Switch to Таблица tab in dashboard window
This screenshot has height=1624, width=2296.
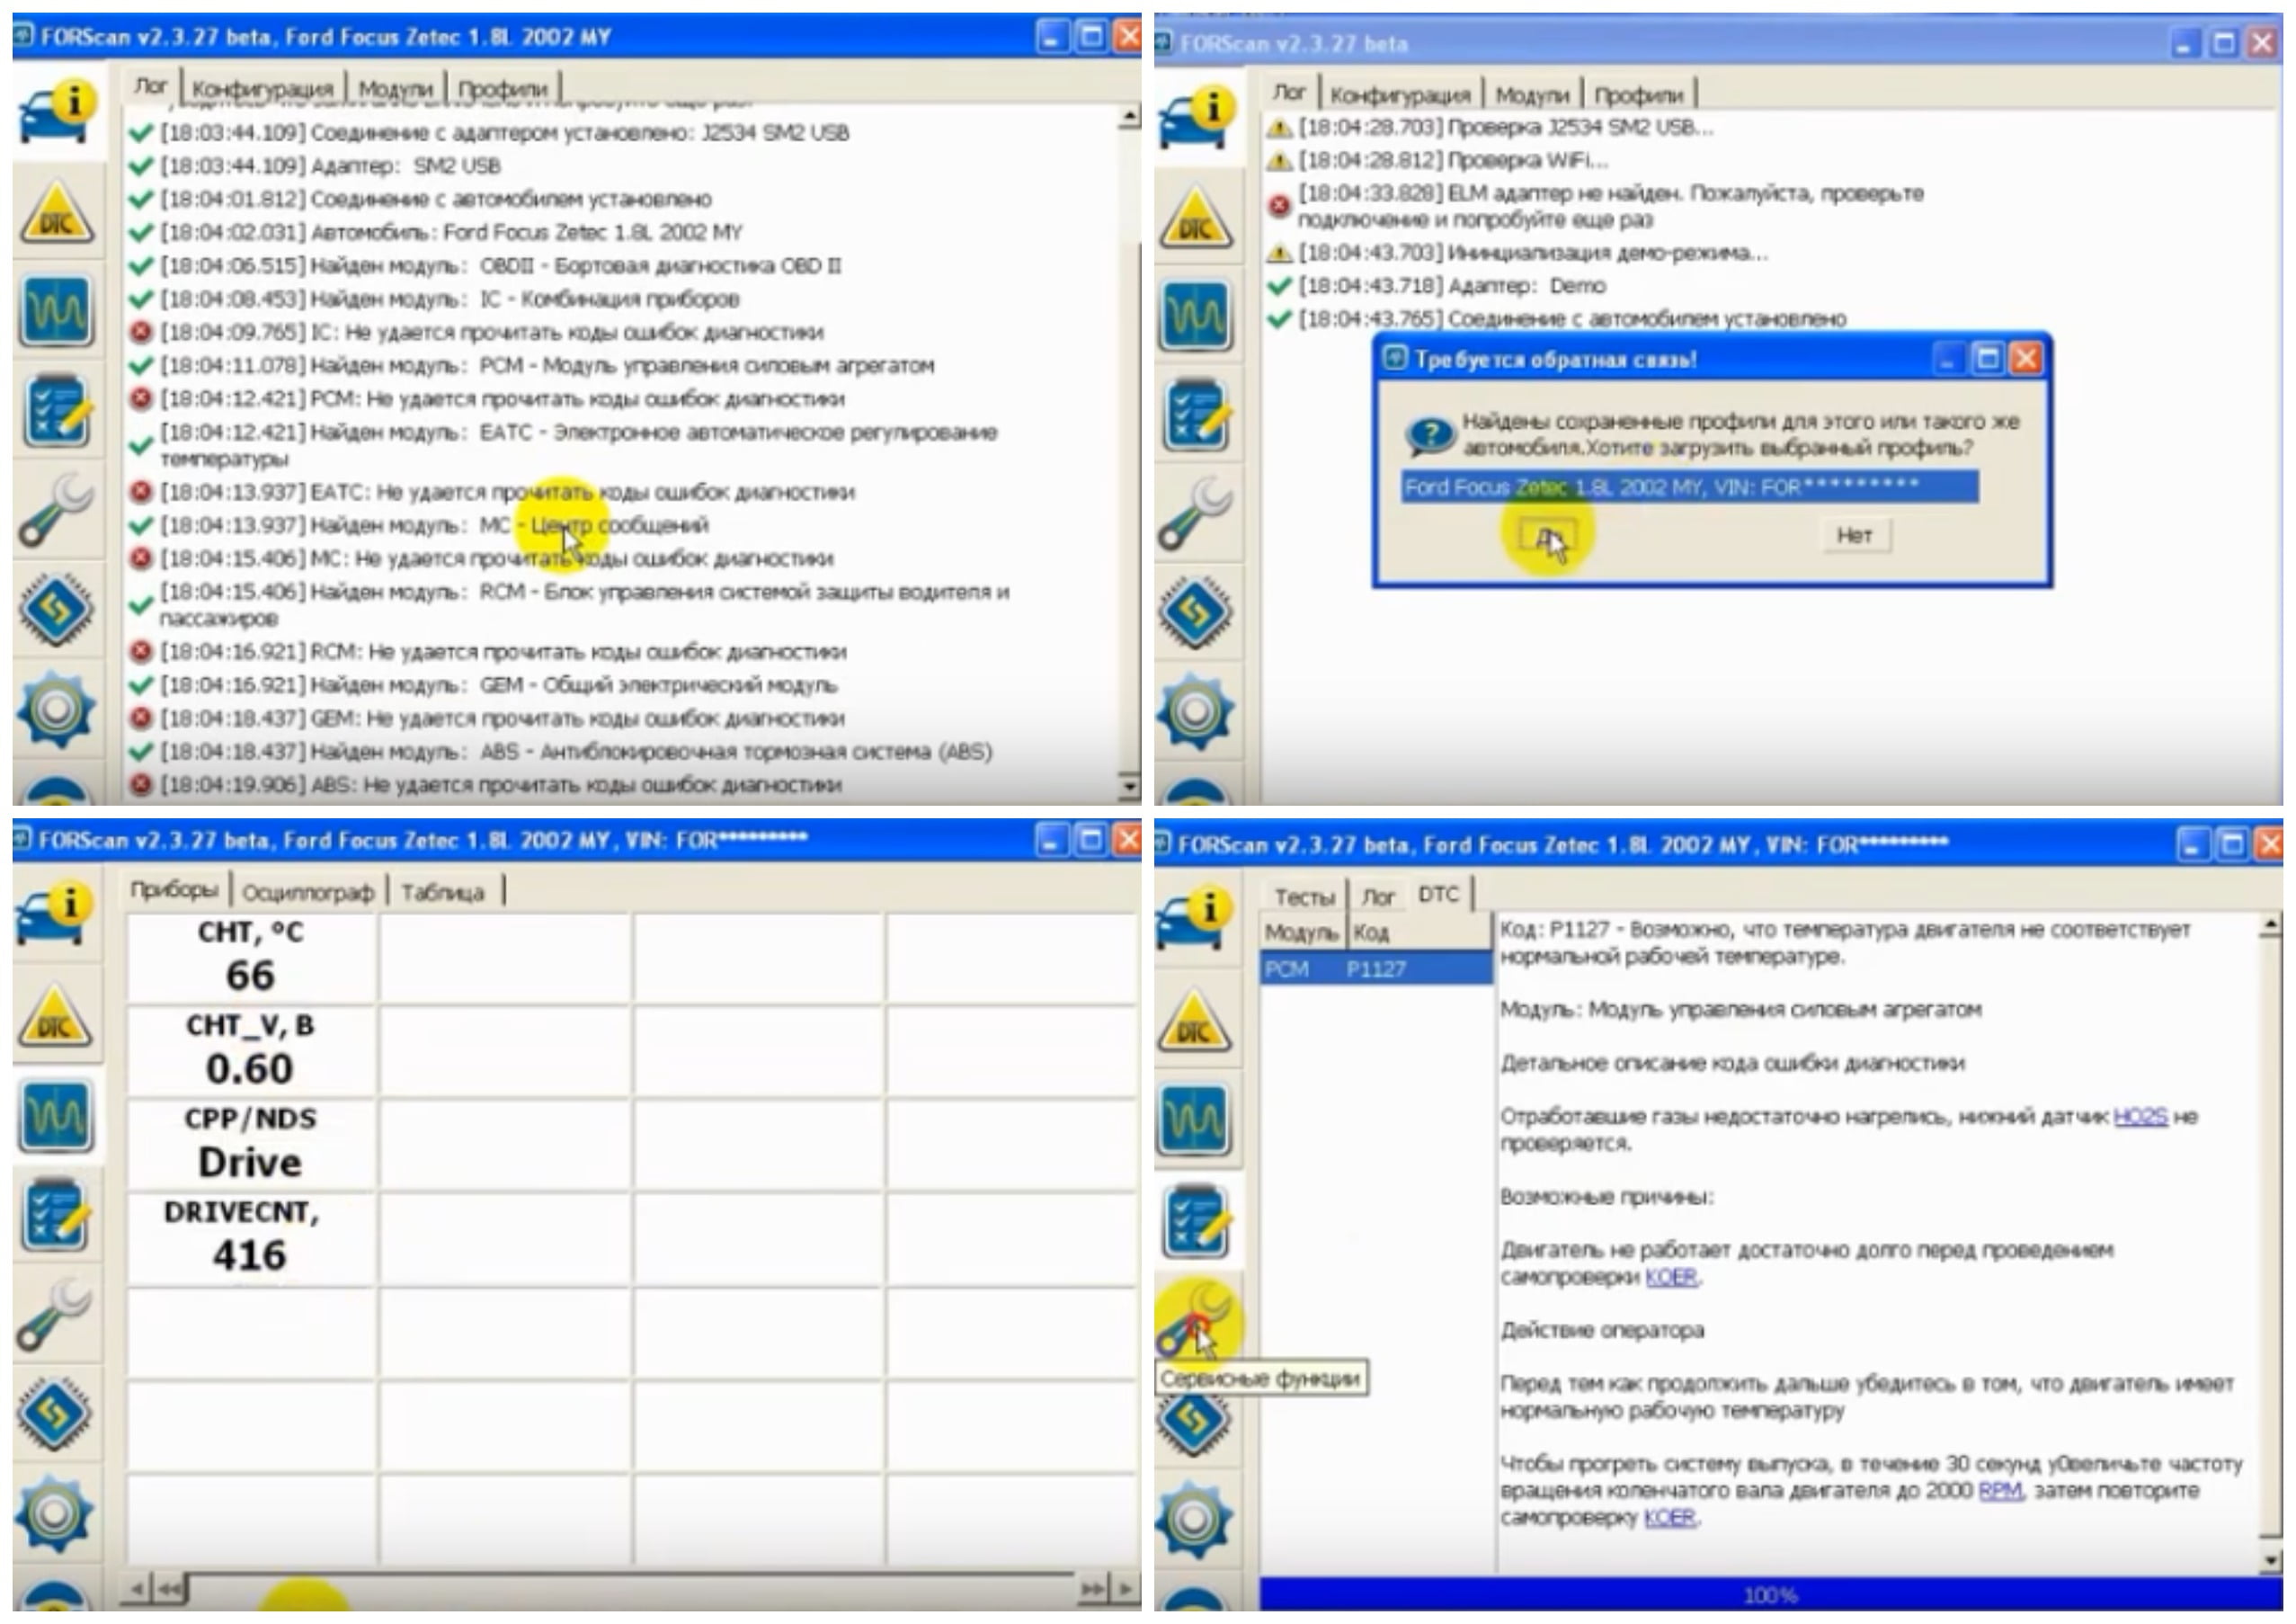443,892
